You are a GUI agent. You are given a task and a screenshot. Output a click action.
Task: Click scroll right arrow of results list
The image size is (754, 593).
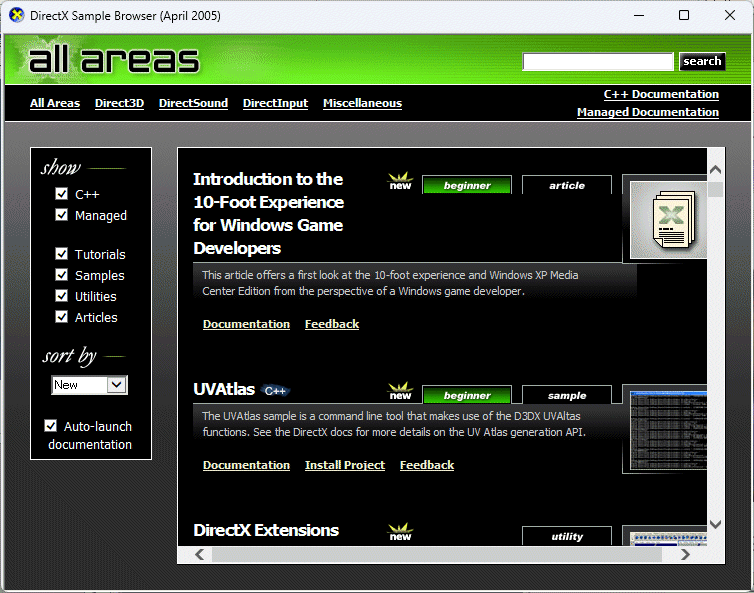click(685, 555)
